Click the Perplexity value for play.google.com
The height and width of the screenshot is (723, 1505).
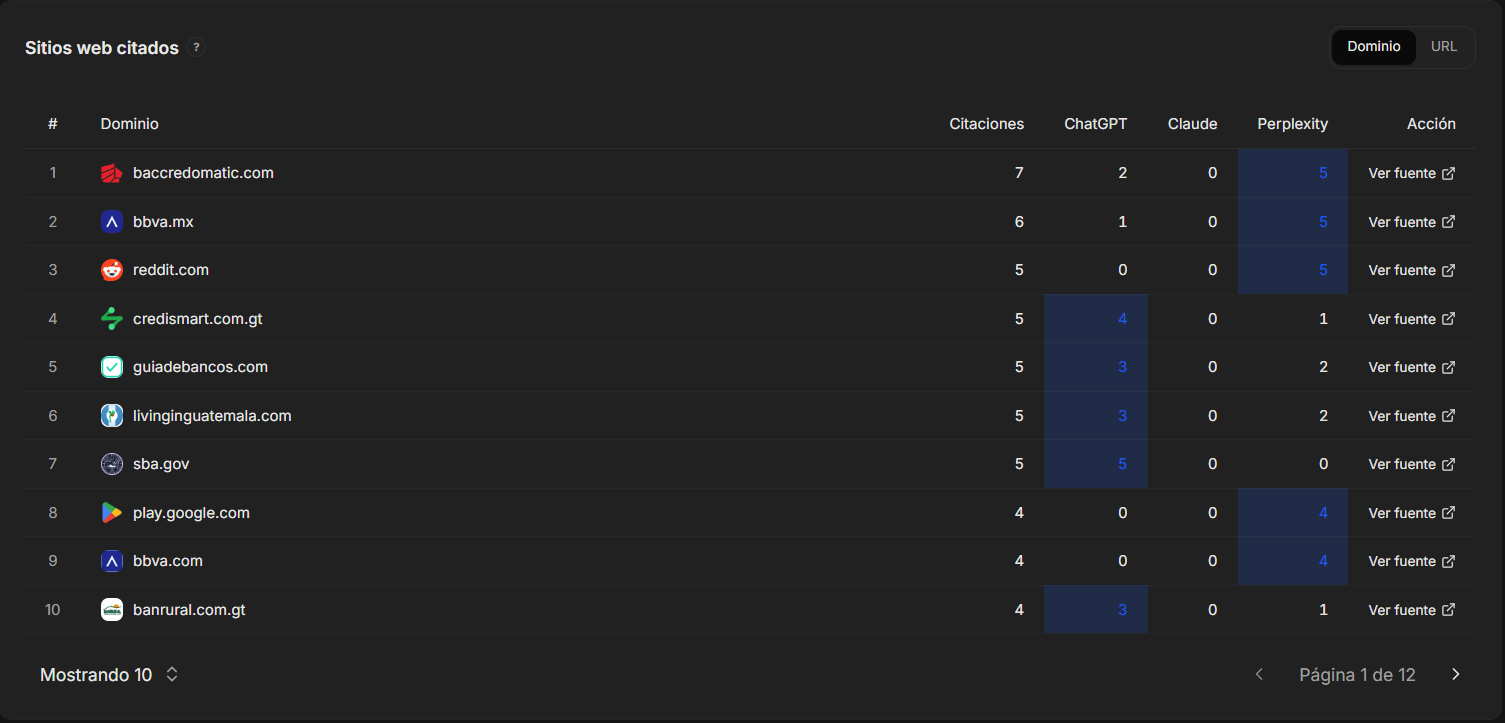1323,513
